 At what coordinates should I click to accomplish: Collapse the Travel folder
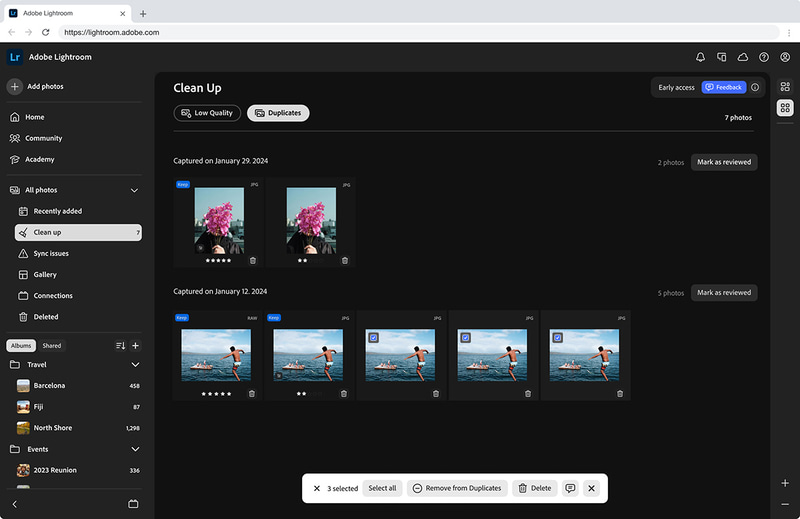click(x=135, y=365)
